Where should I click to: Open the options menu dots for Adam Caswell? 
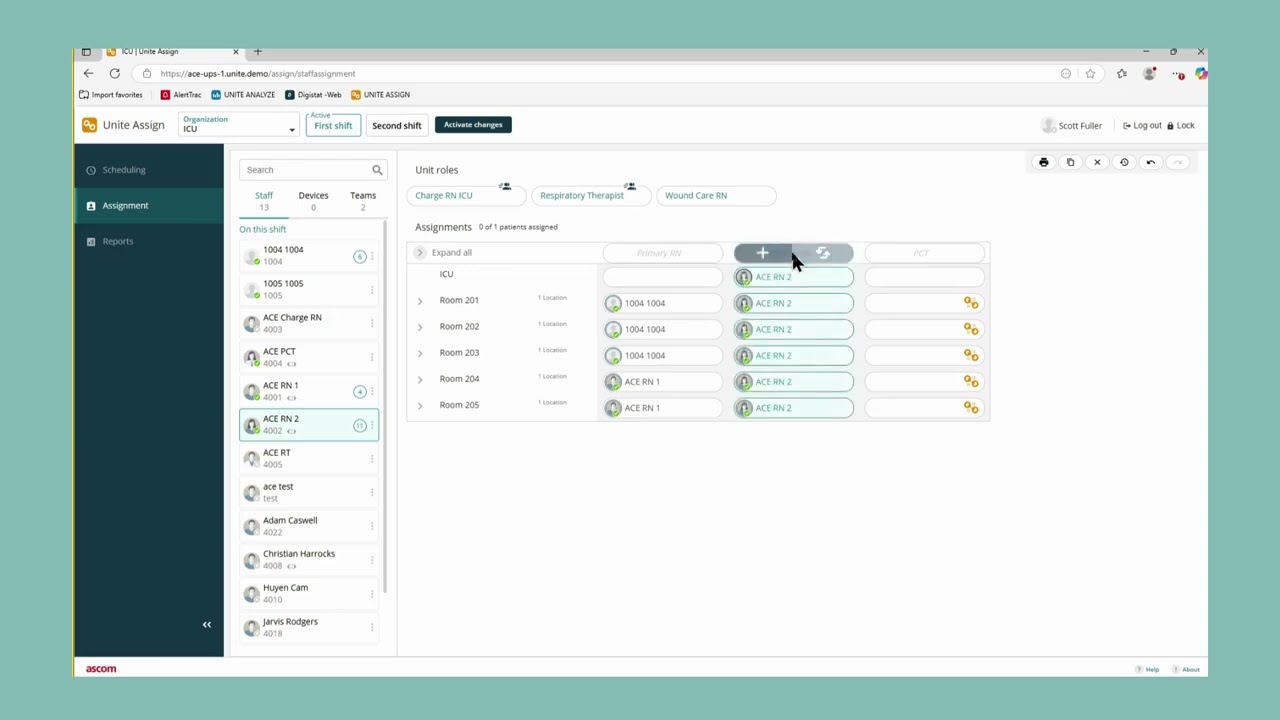(x=372, y=526)
